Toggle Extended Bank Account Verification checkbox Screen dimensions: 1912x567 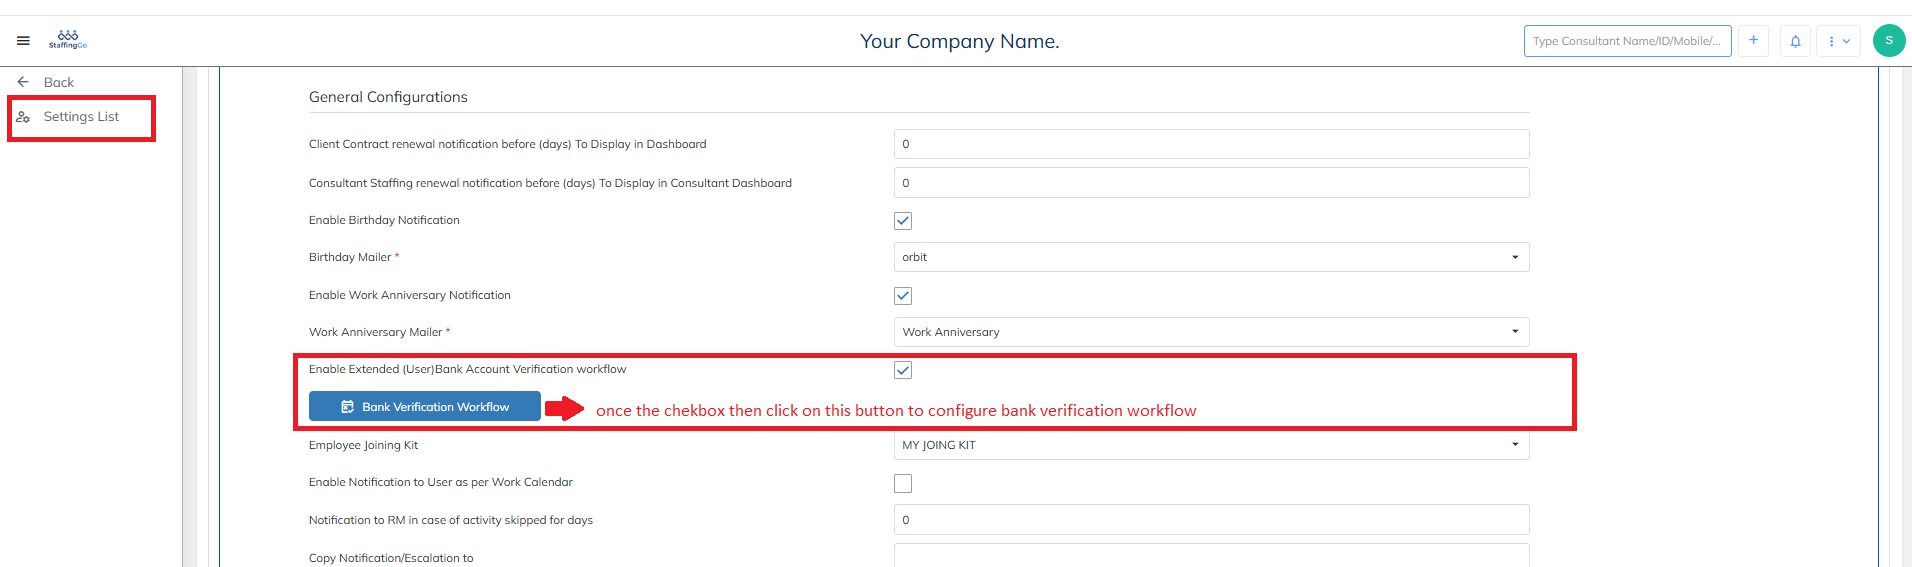pyautogui.click(x=903, y=370)
